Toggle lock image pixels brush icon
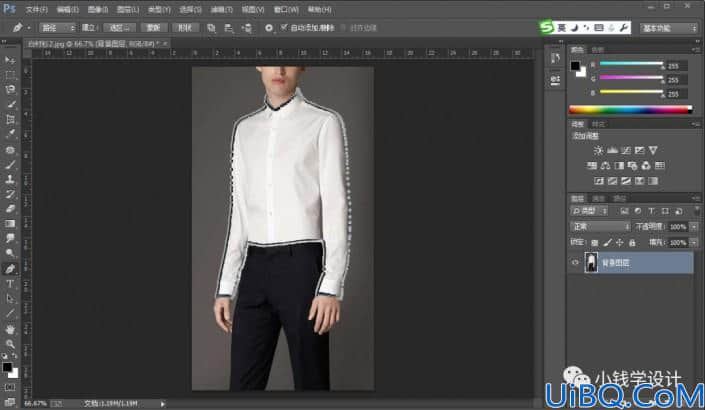The width and height of the screenshot is (705, 410). [607, 243]
